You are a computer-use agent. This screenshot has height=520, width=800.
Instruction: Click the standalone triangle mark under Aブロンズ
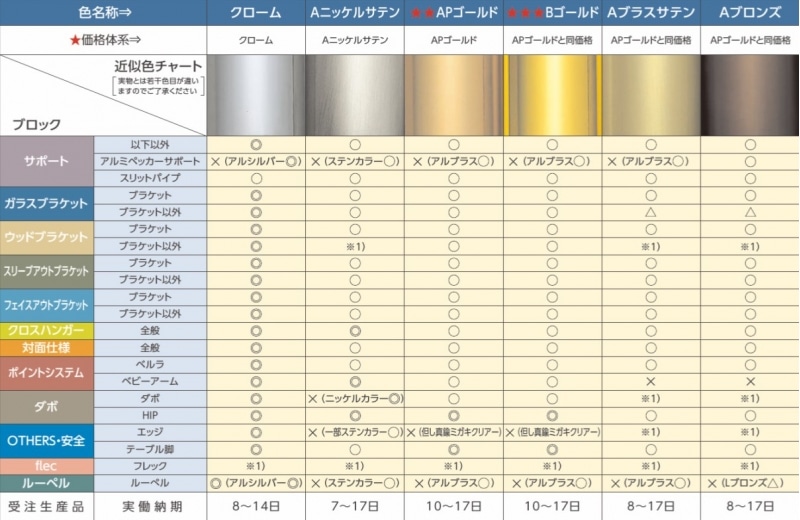tap(750, 212)
